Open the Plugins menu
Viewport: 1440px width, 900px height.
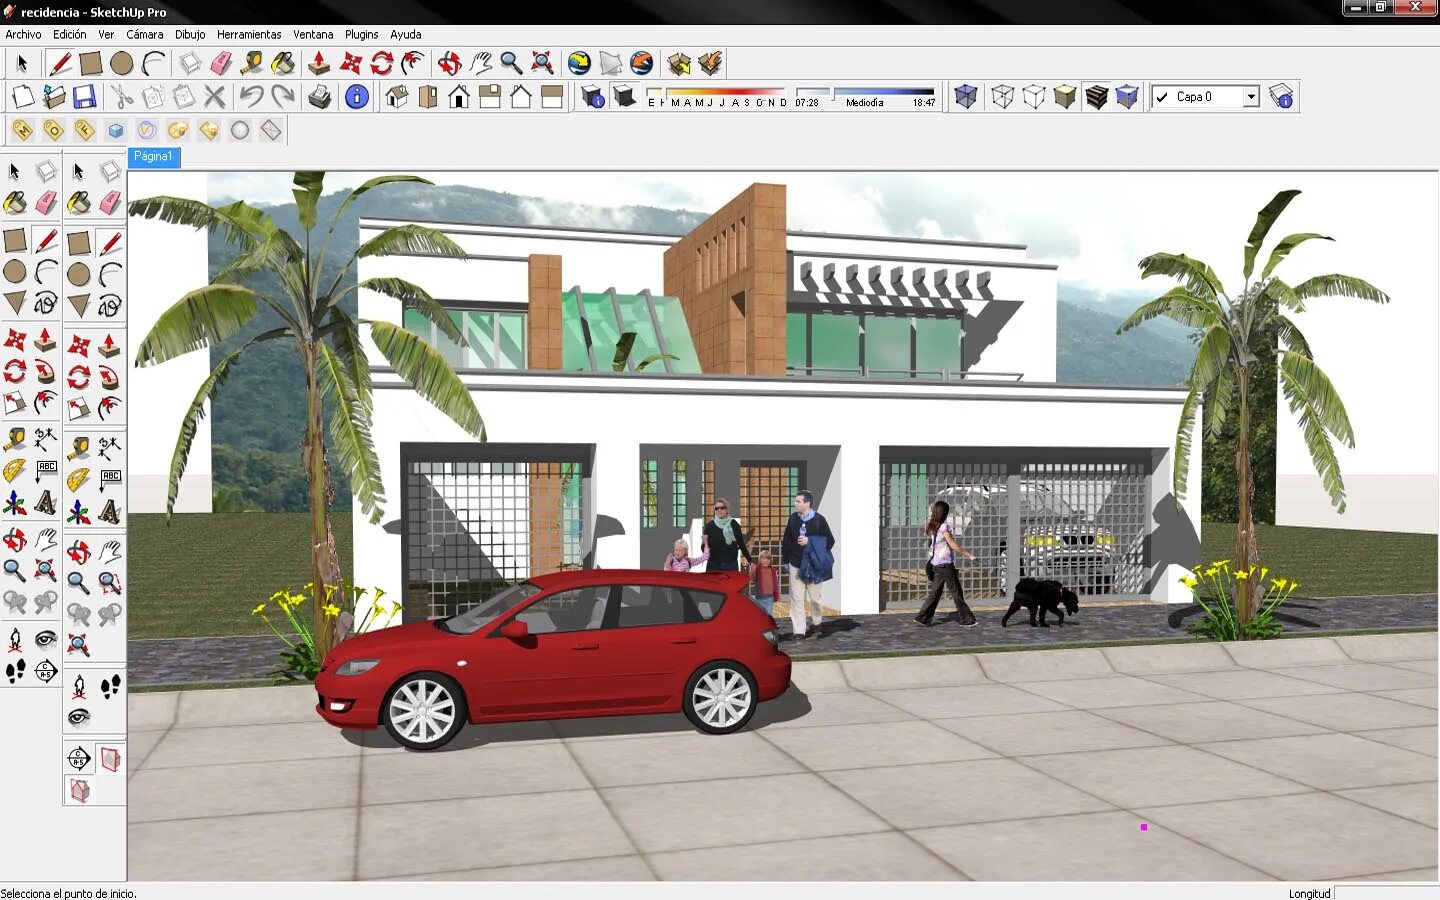point(362,34)
